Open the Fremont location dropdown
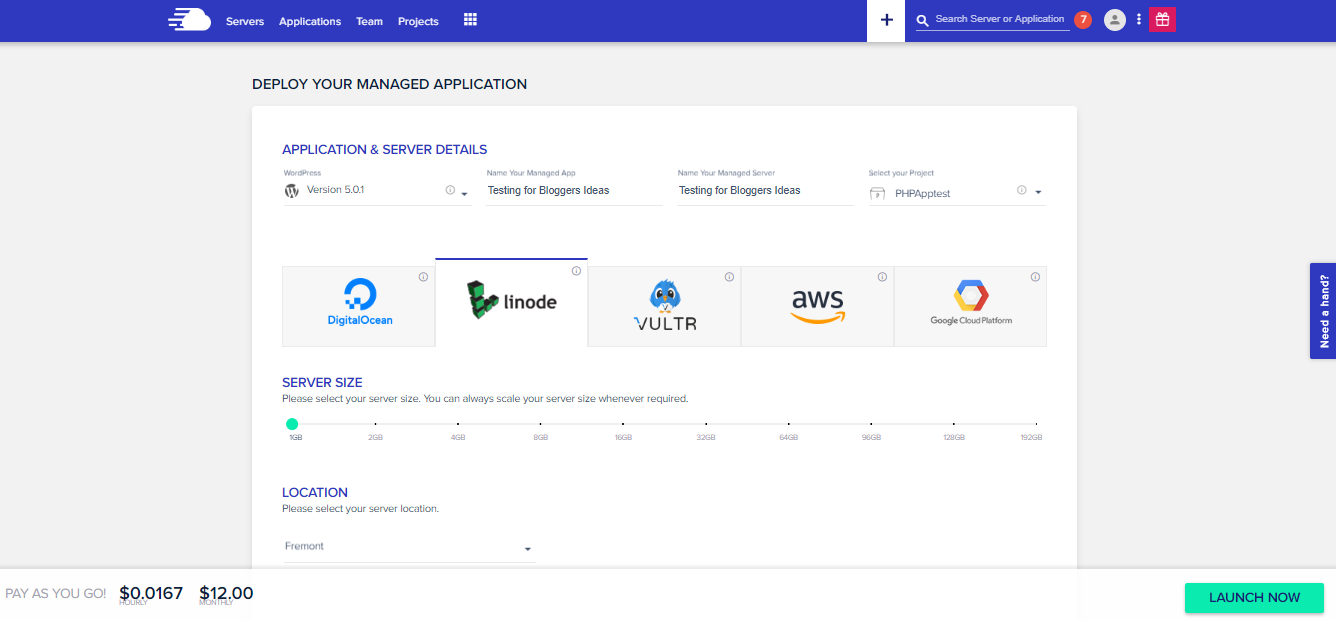Image resolution: width=1336 pixels, height=621 pixels. click(x=528, y=547)
